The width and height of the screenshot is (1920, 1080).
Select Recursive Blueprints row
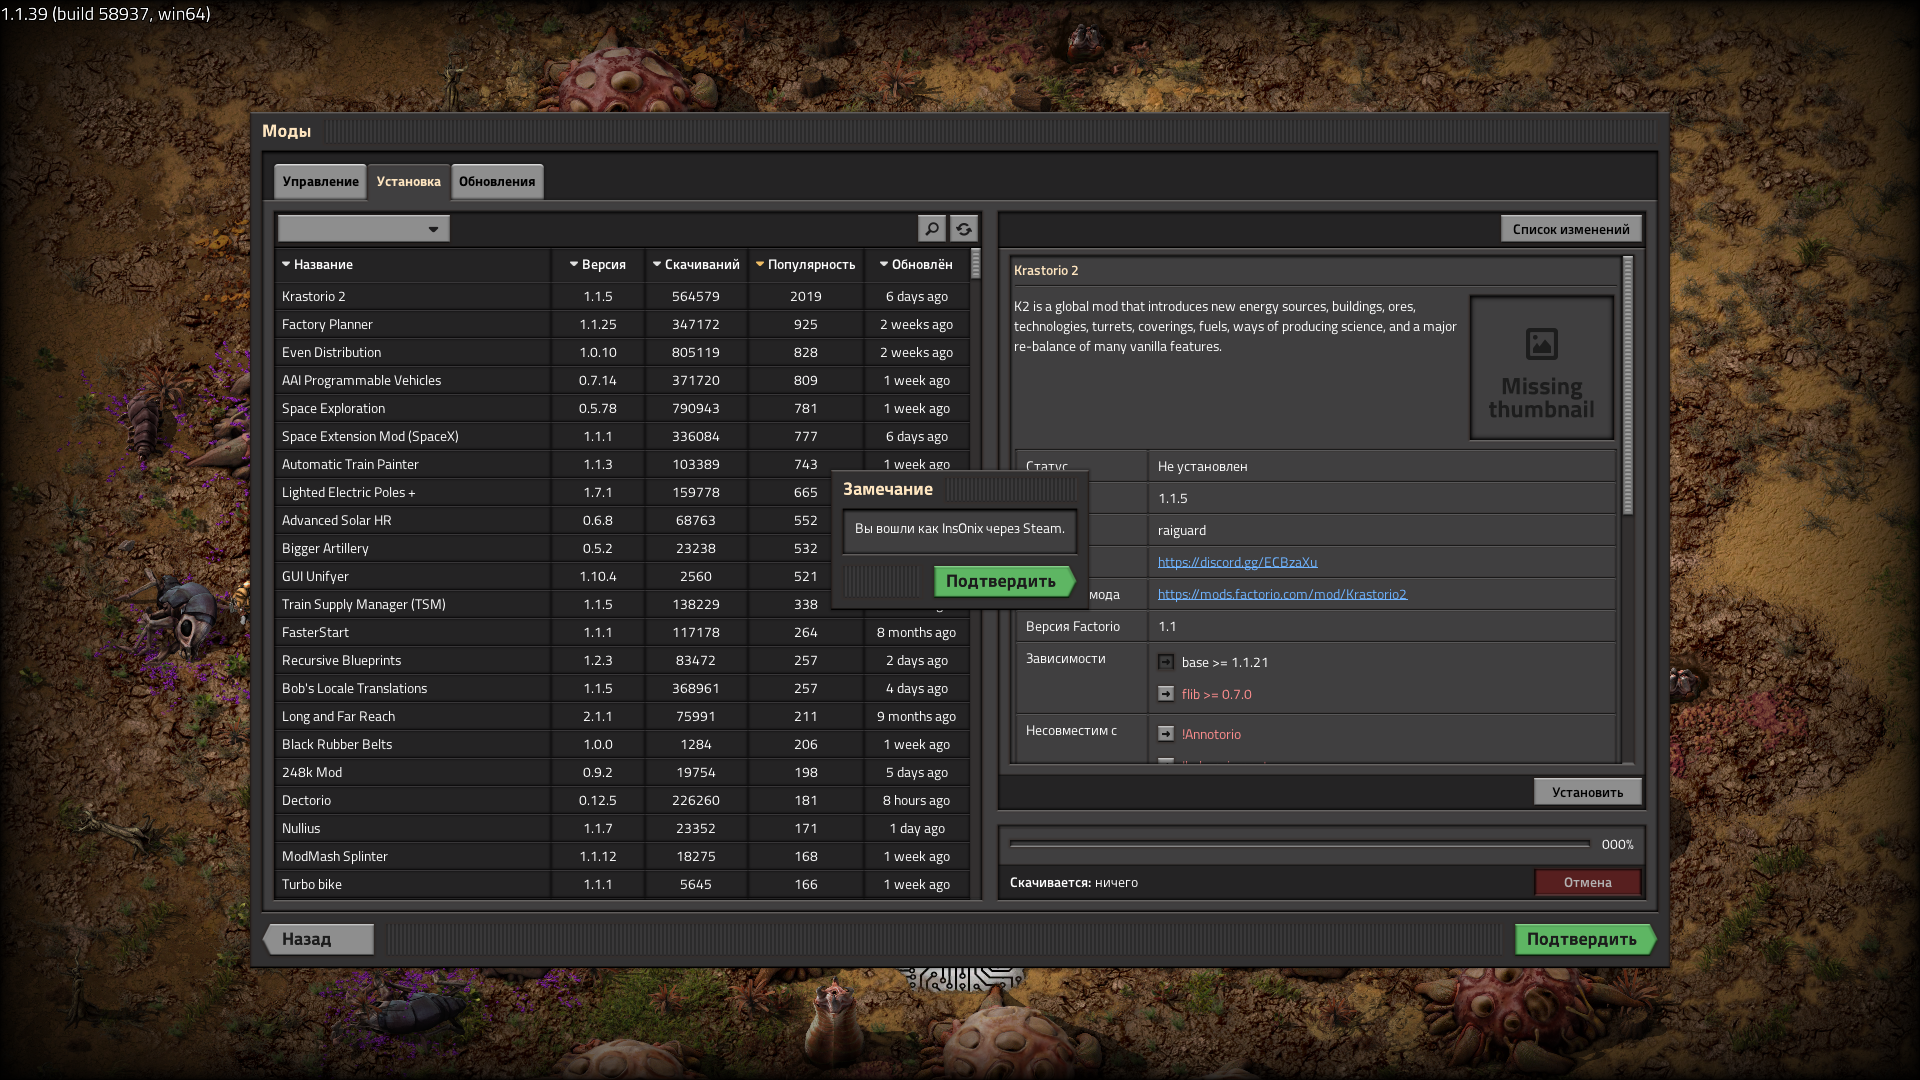[x=622, y=660]
